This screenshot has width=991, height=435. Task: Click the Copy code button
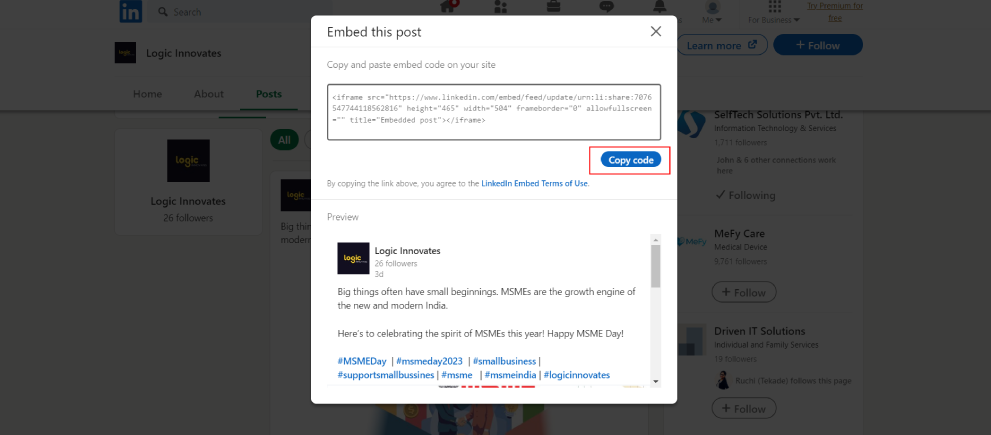click(x=631, y=161)
